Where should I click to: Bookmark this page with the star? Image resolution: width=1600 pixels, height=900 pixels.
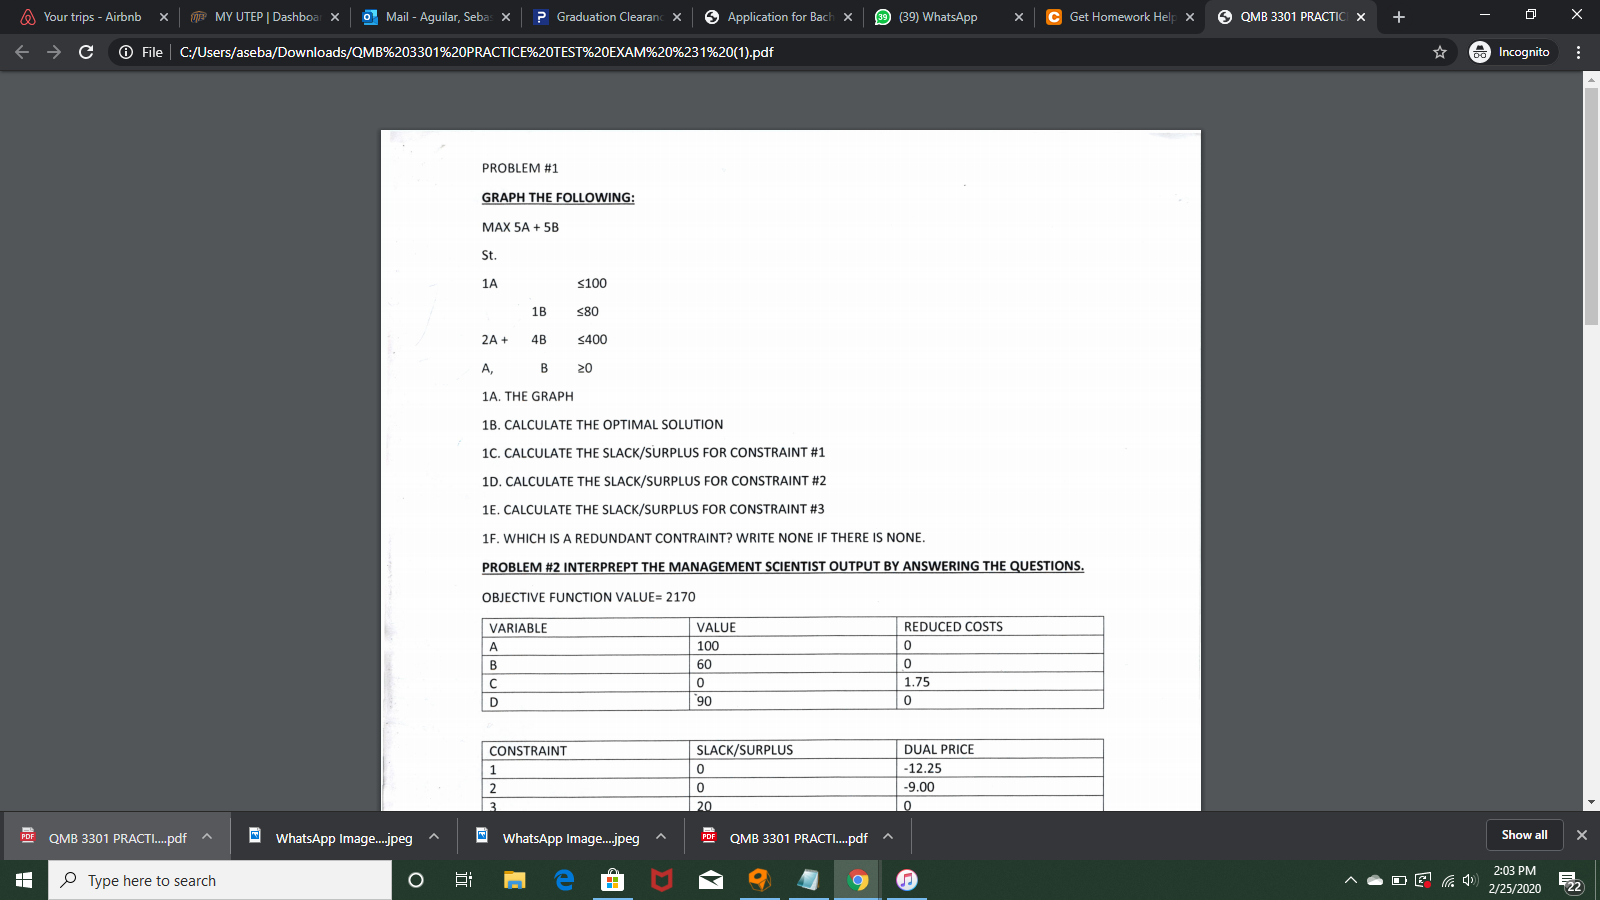point(1440,52)
